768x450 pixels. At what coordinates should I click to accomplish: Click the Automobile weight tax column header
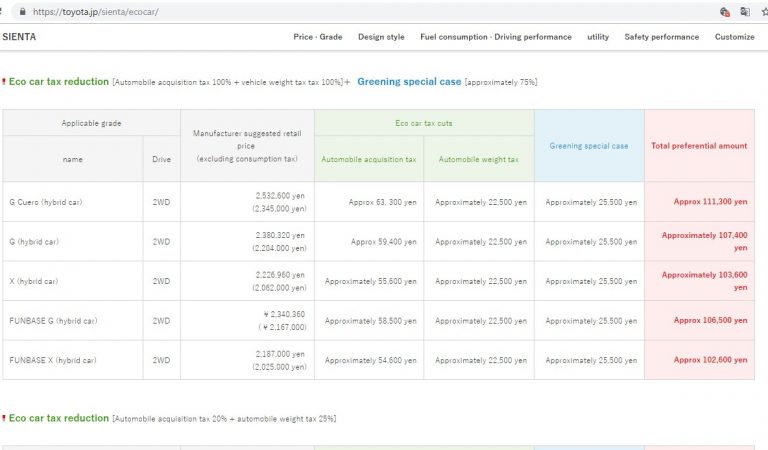click(x=479, y=159)
